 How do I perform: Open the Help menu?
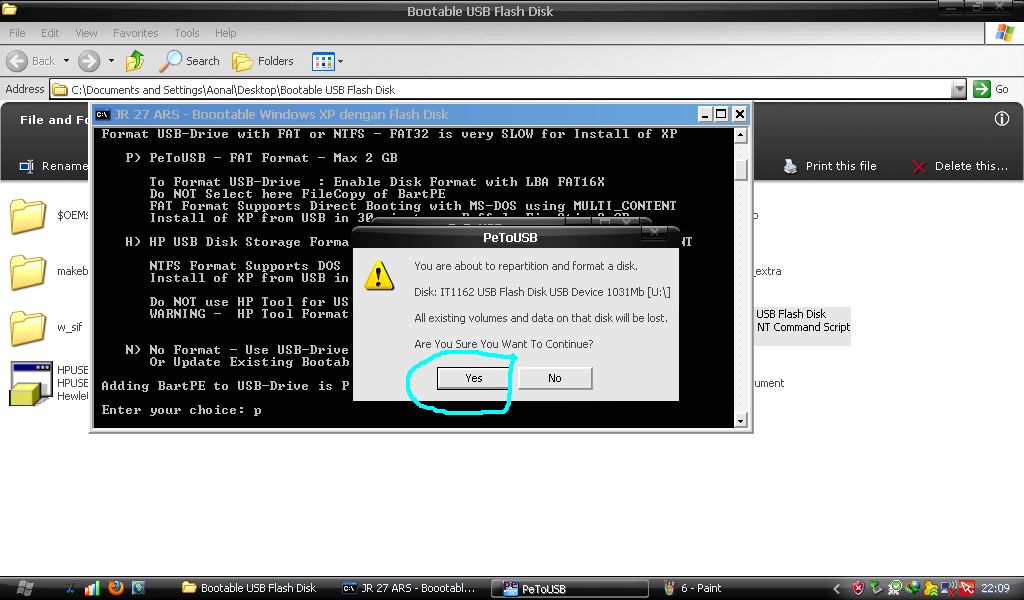pos(225,33)
